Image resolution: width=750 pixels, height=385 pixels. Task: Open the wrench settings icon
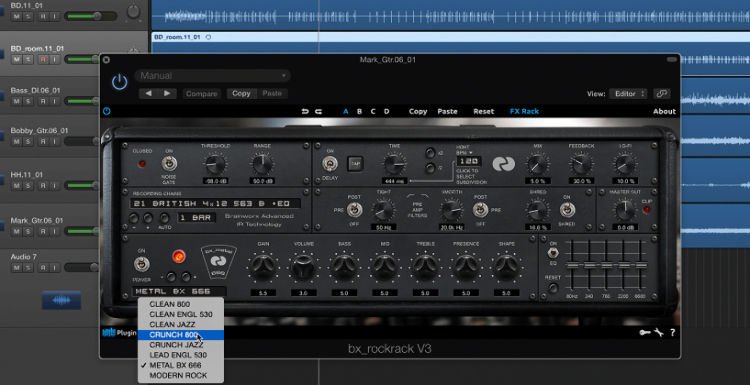pyautogui.click(x=659, y=333)
